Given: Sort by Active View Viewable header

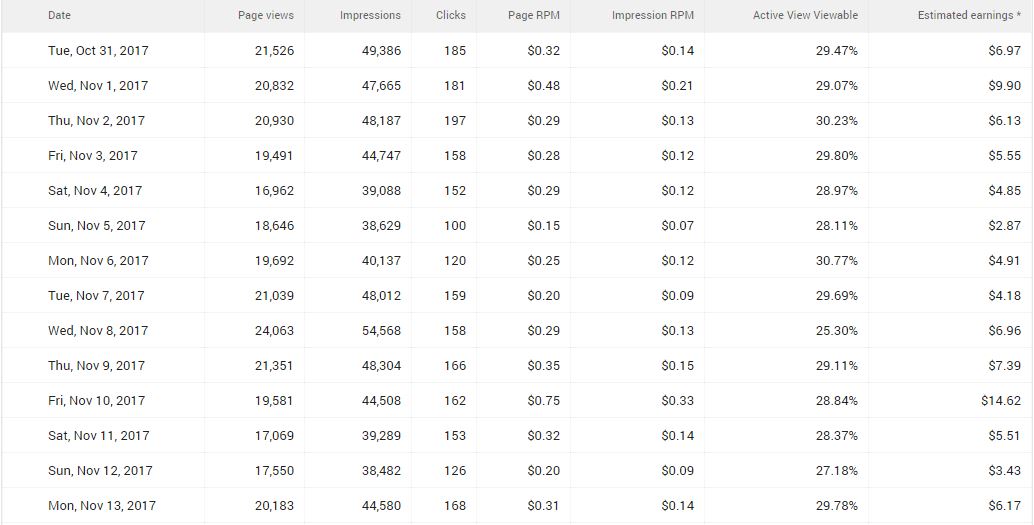Looking at the screenshot, I should pyautogui.click(x=805, y=15).
